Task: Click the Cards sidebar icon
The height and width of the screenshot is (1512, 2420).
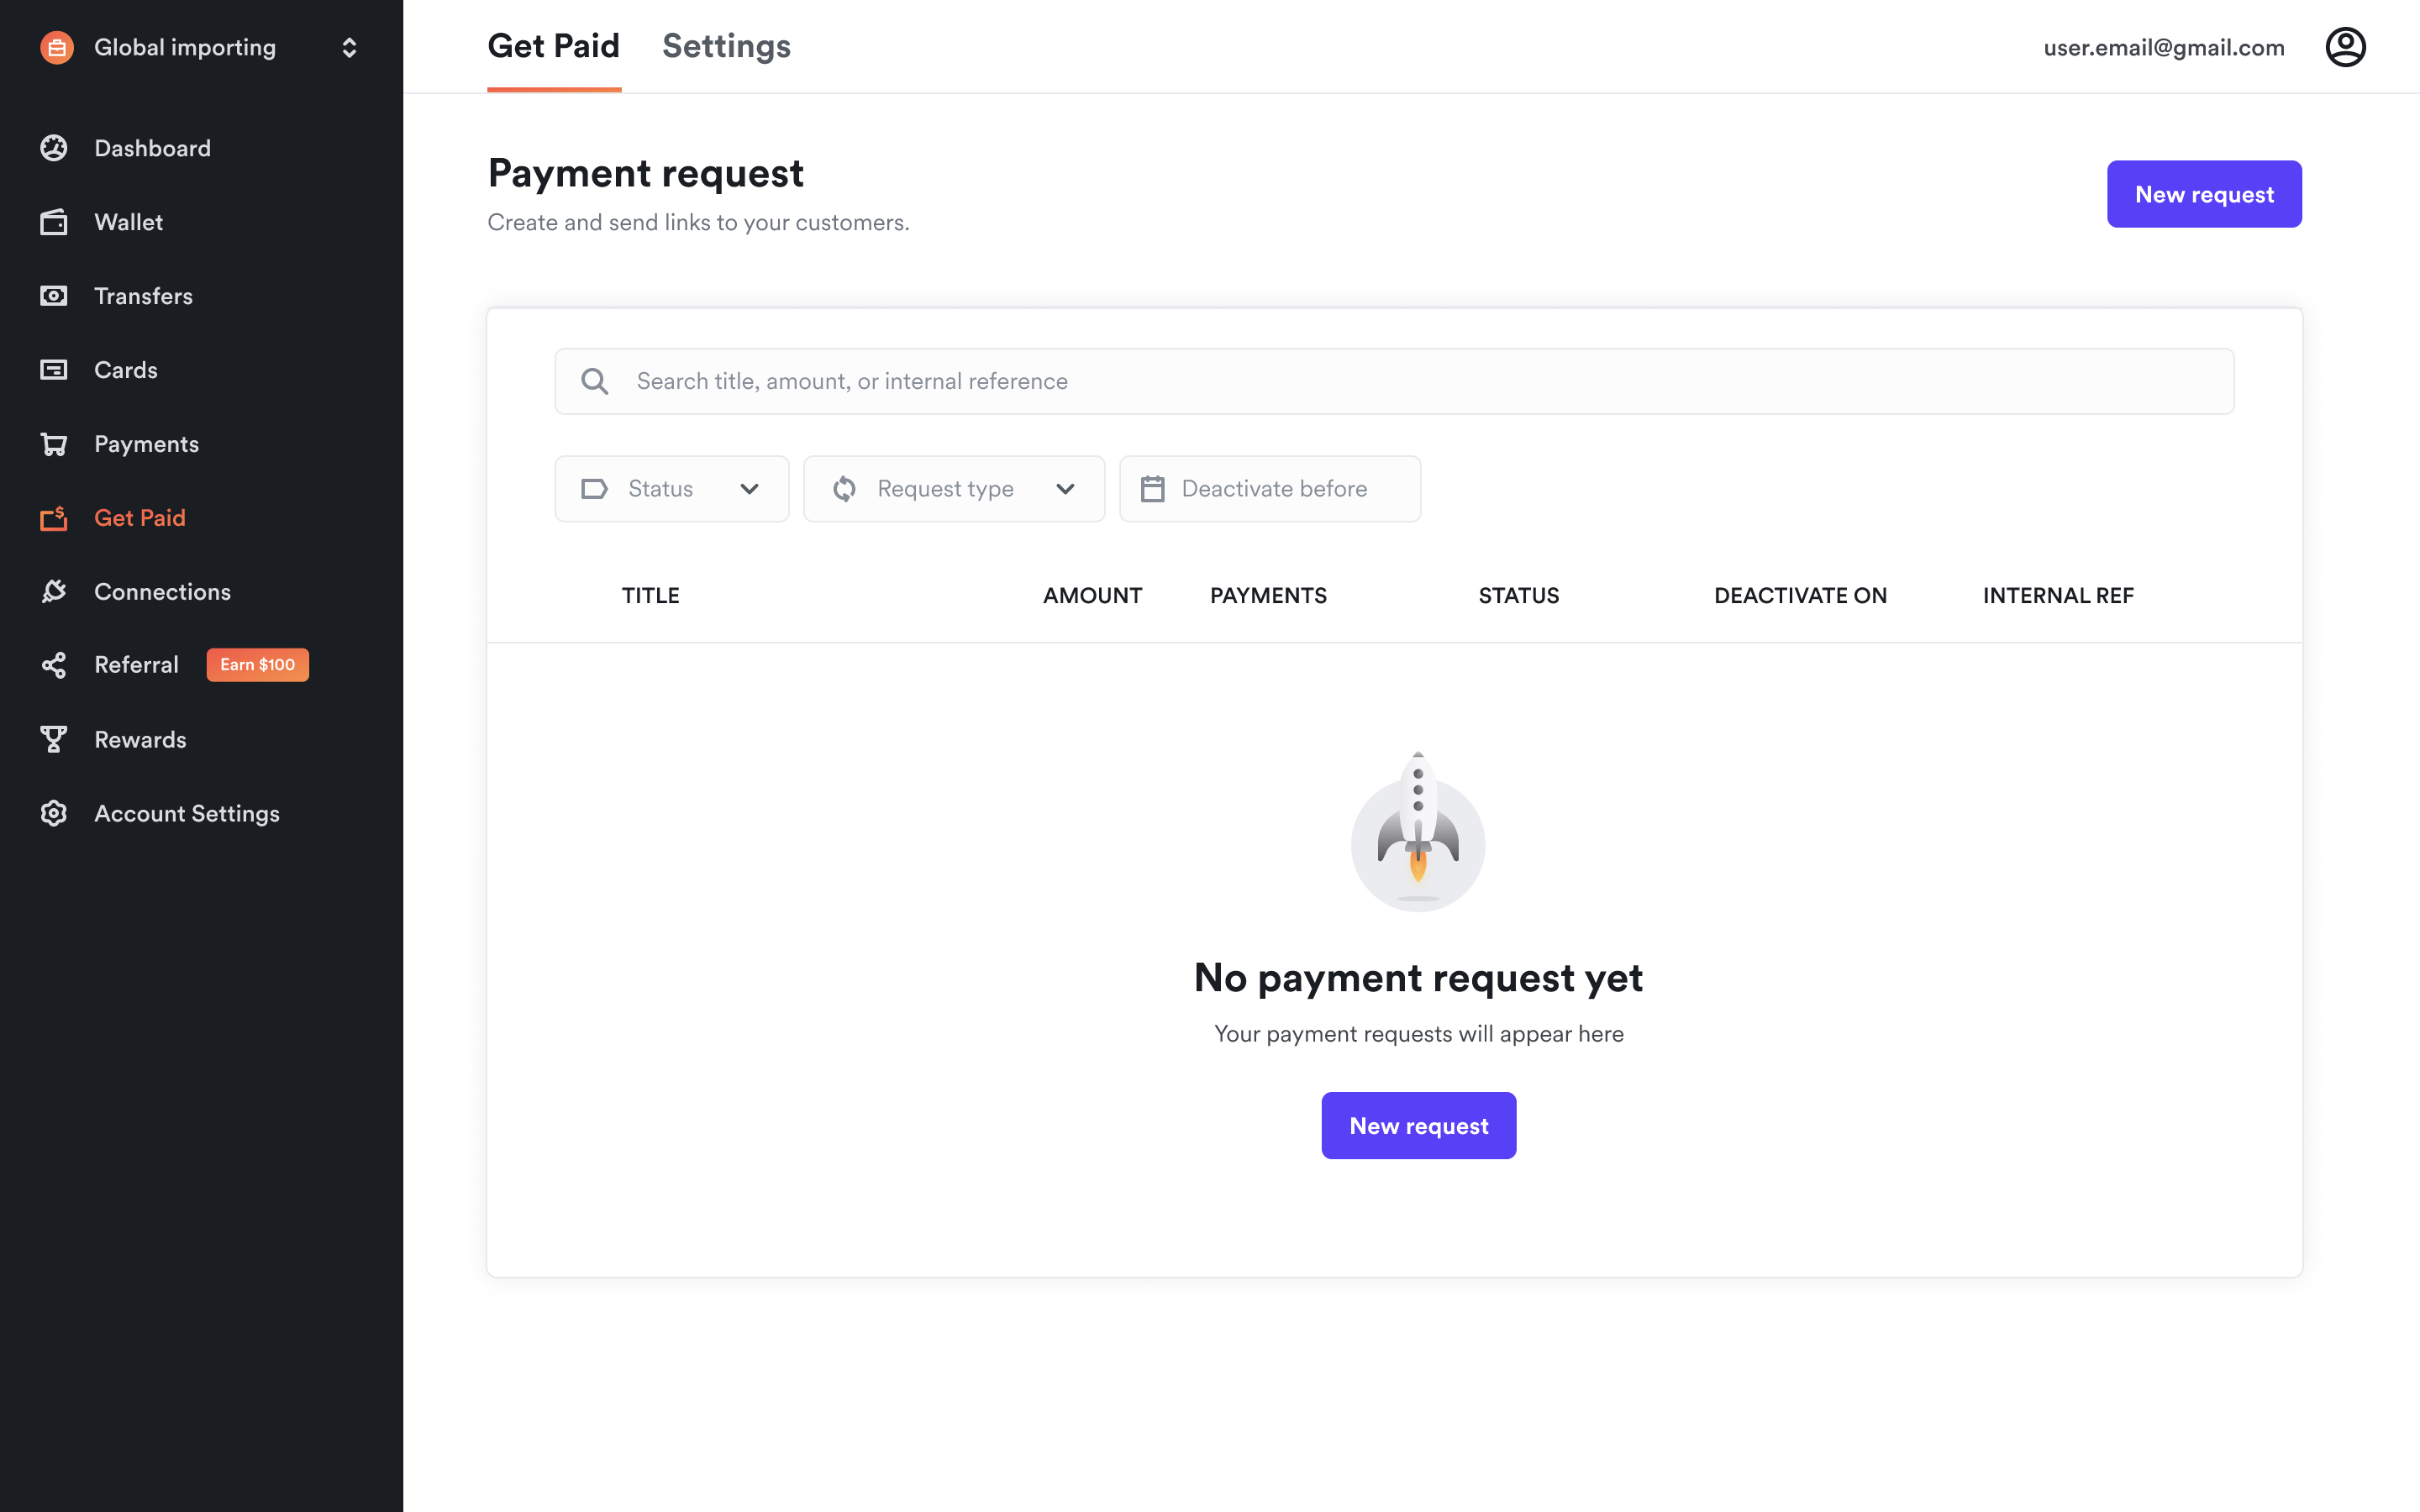Action: (x=54, y=370)
